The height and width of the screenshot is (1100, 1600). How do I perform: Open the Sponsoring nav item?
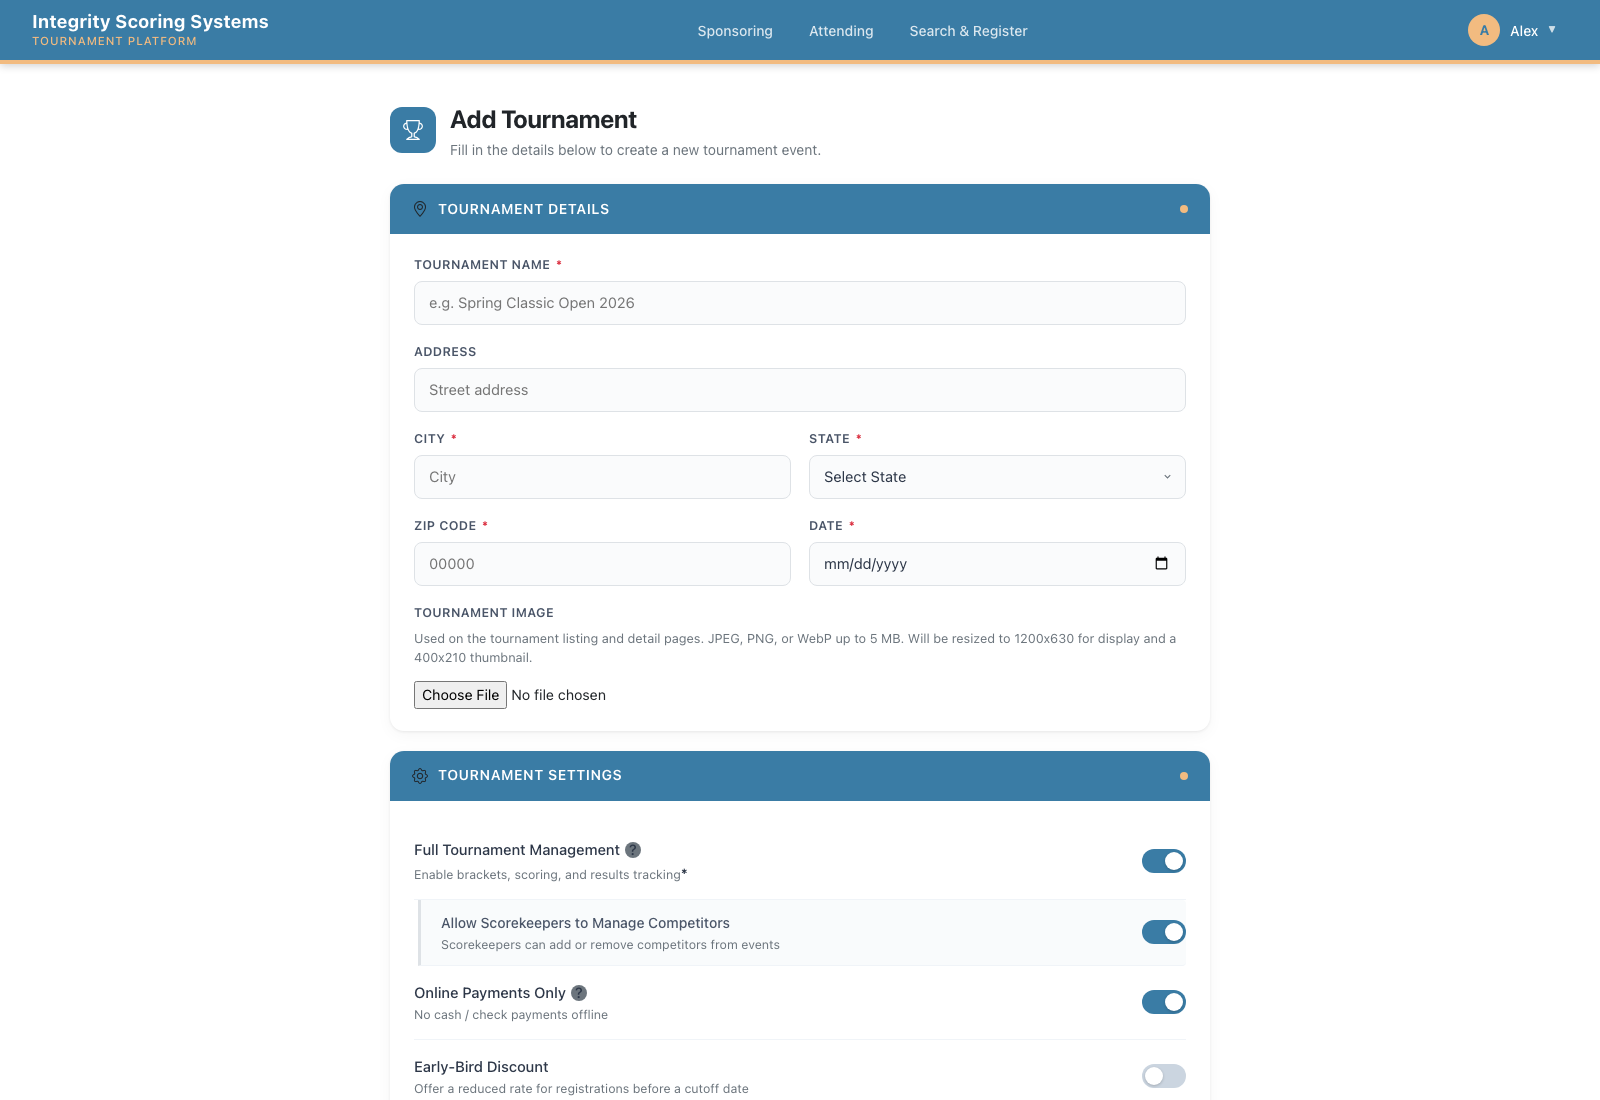[x=735, y=31]
